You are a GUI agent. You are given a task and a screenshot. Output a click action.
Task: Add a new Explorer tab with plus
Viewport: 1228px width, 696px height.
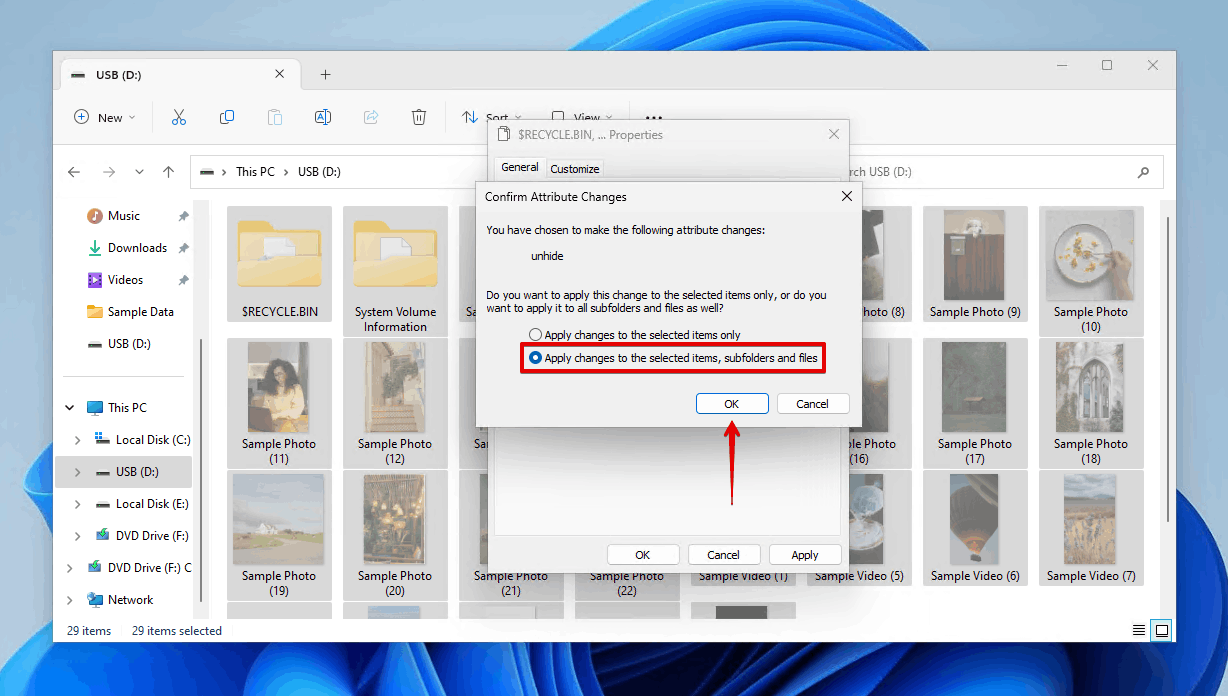tap(325, 75)
